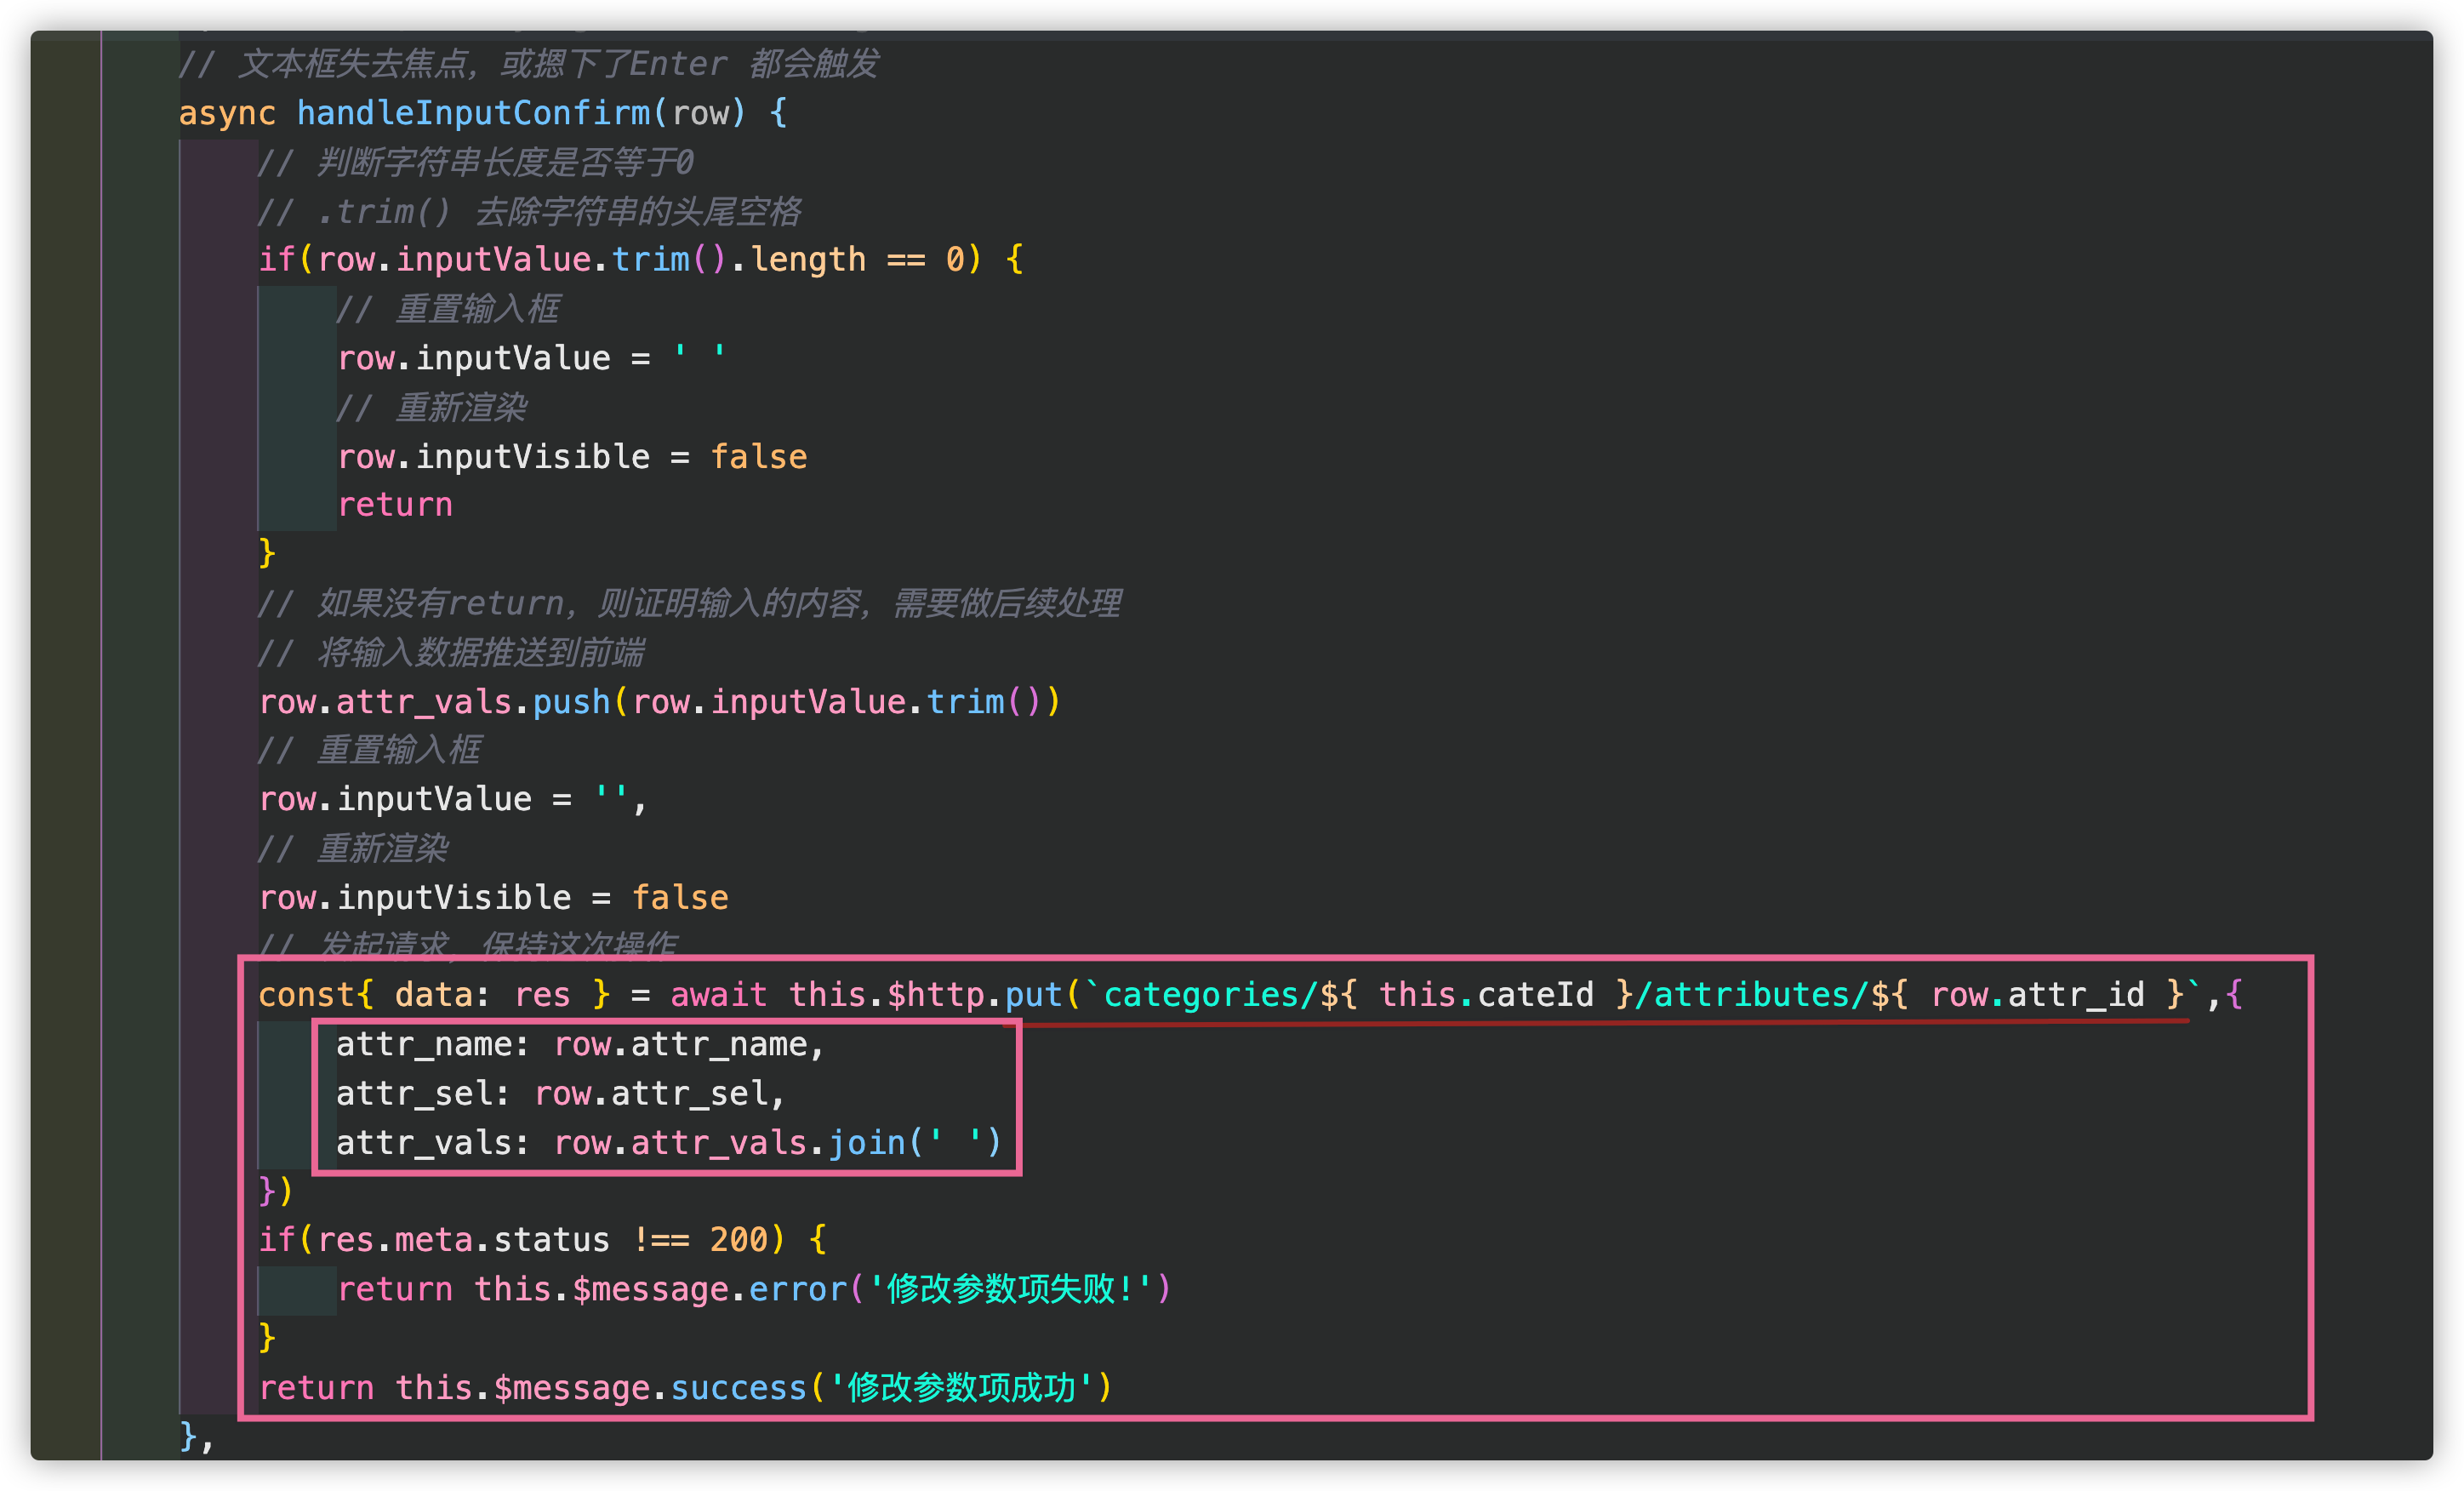Click the row.inputValue = ' ' line
Screen dimensions: 2464x1491
coord(532,358)
